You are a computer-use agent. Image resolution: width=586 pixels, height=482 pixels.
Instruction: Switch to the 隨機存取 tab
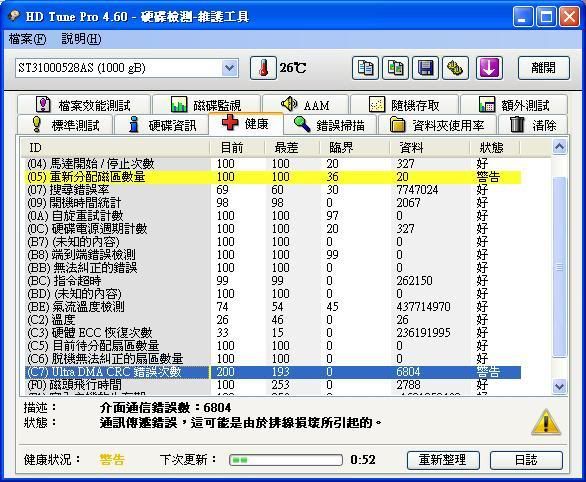click(x=404, y=105)
